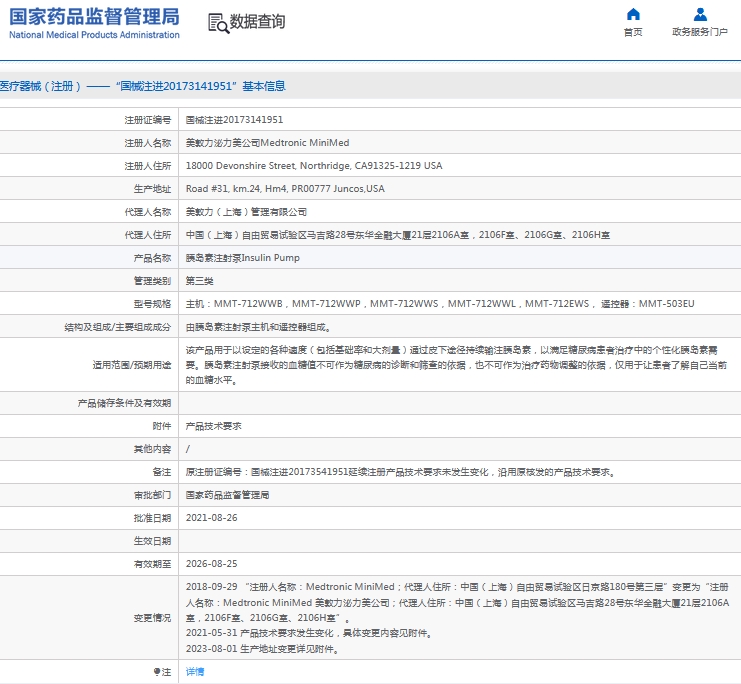Click the 代理人住所 row label
Screen dimensions: 741x684
pos(147,235)
